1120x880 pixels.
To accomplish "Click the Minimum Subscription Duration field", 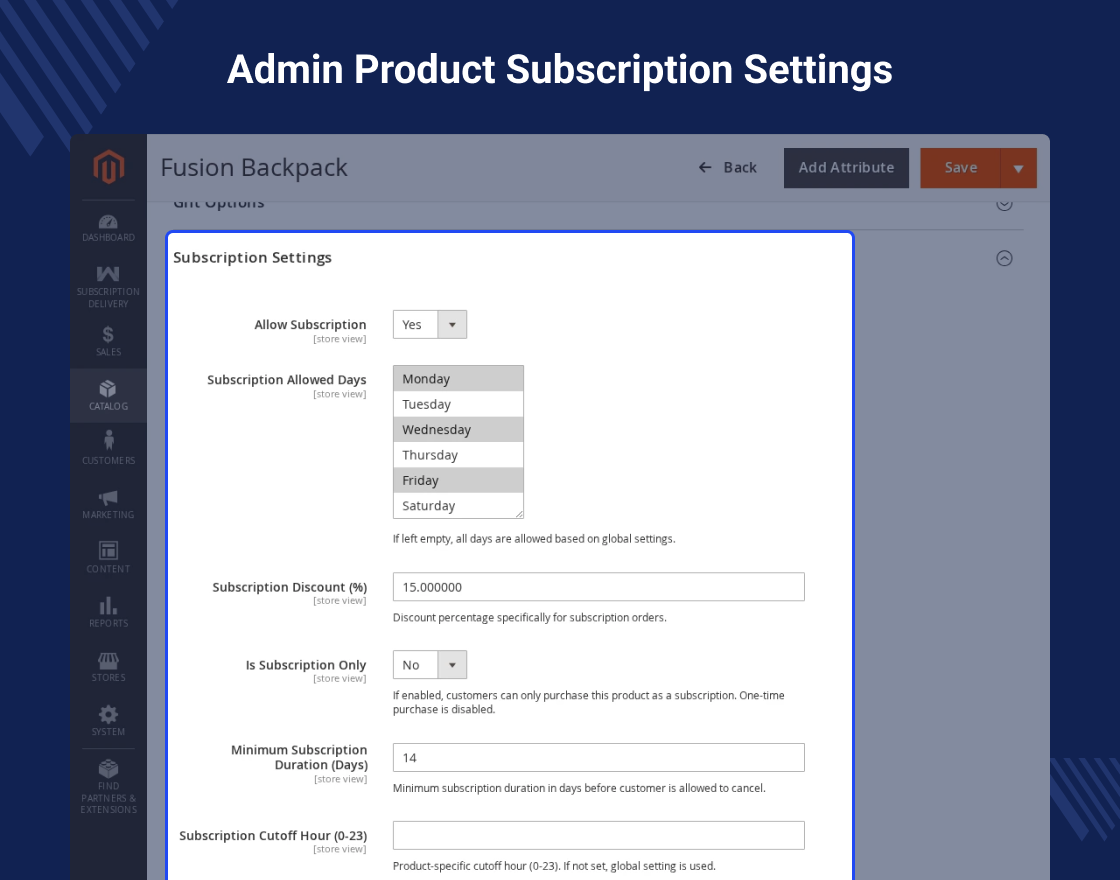I will click(x=599, y=757).
